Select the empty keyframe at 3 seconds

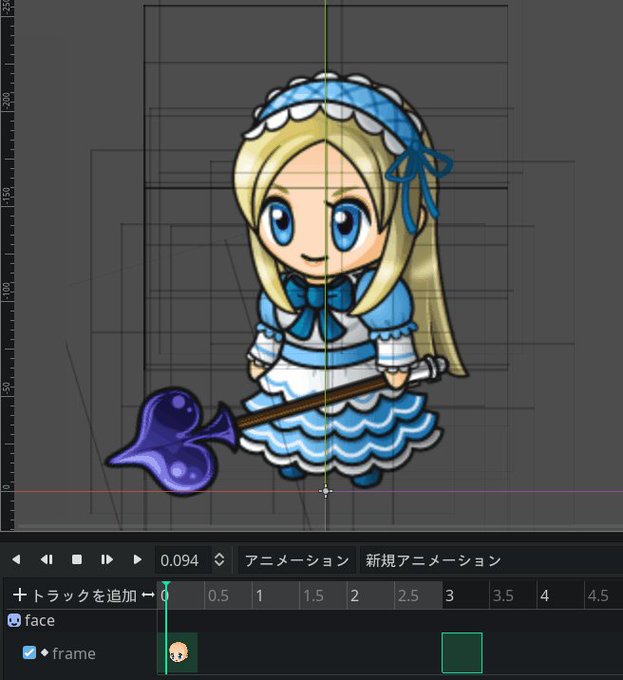(462, 652)
